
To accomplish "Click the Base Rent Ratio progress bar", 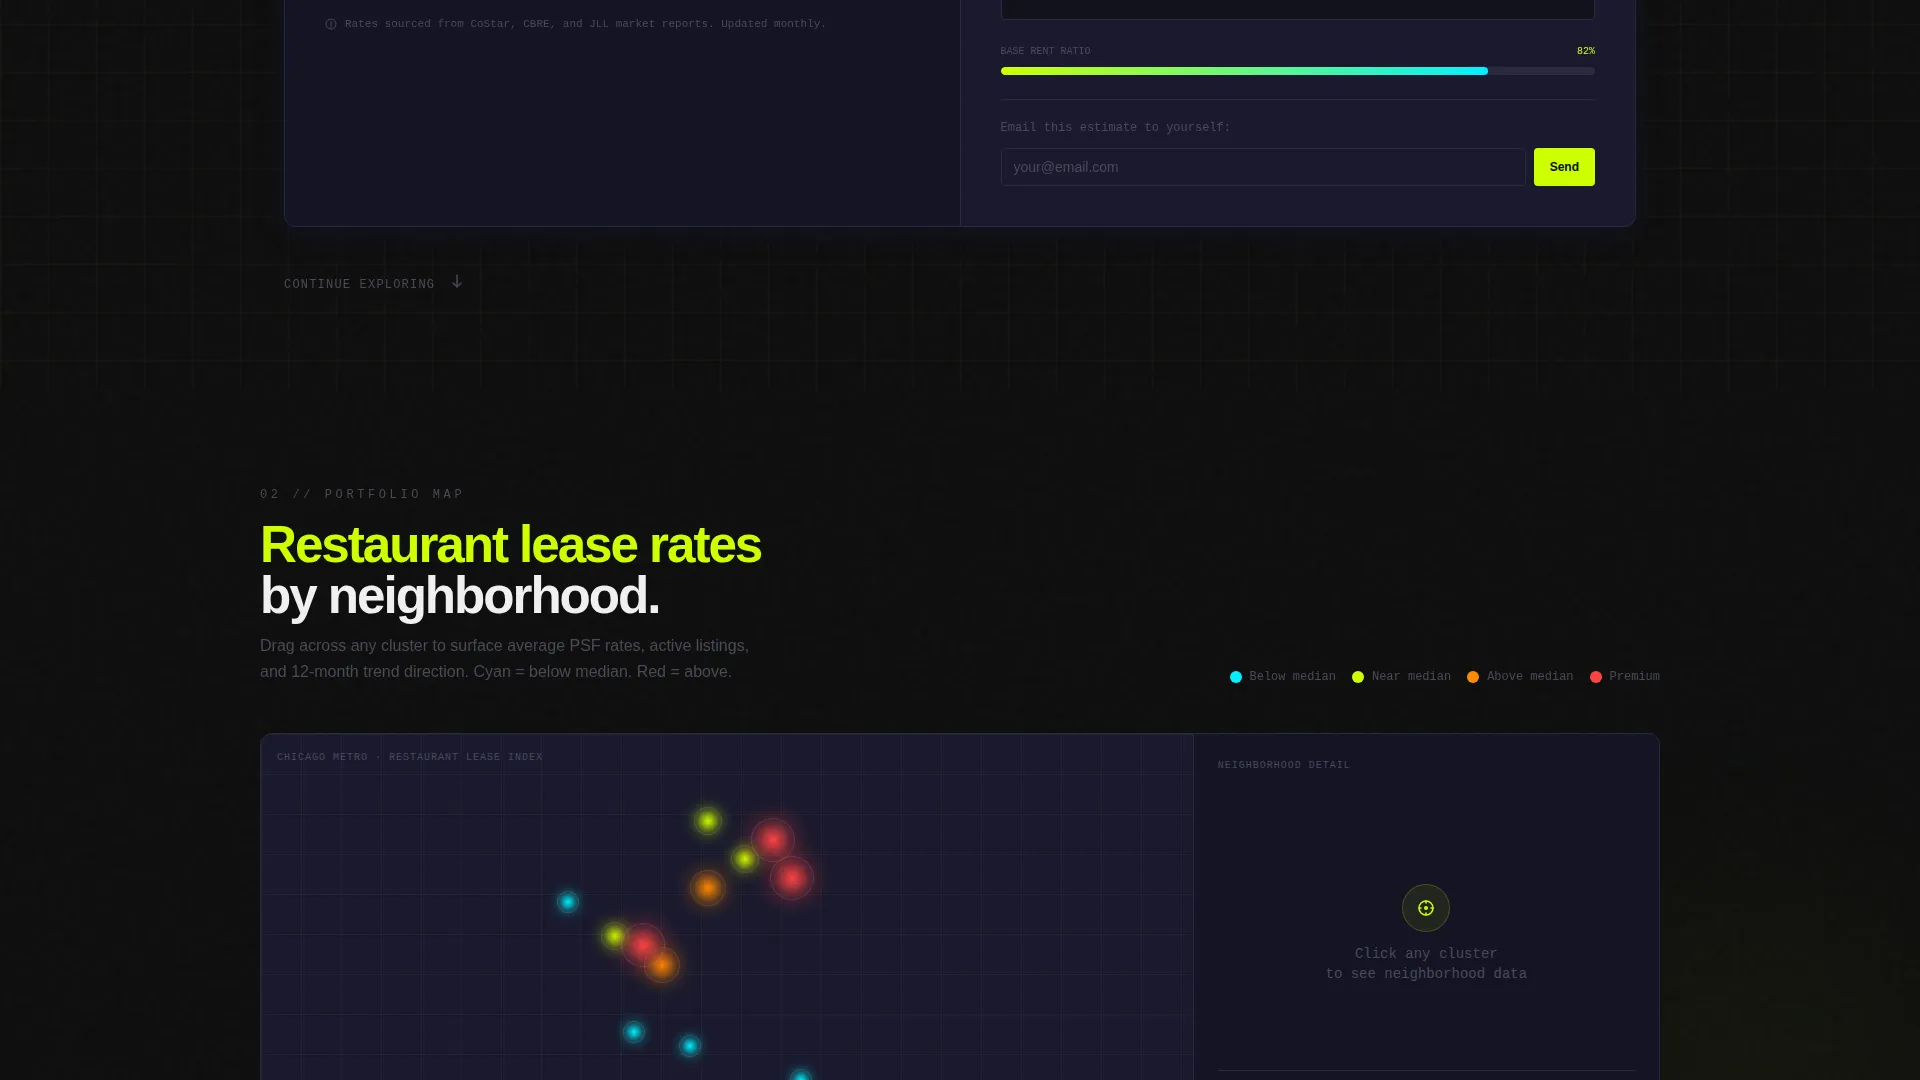I will (1297, 71).
